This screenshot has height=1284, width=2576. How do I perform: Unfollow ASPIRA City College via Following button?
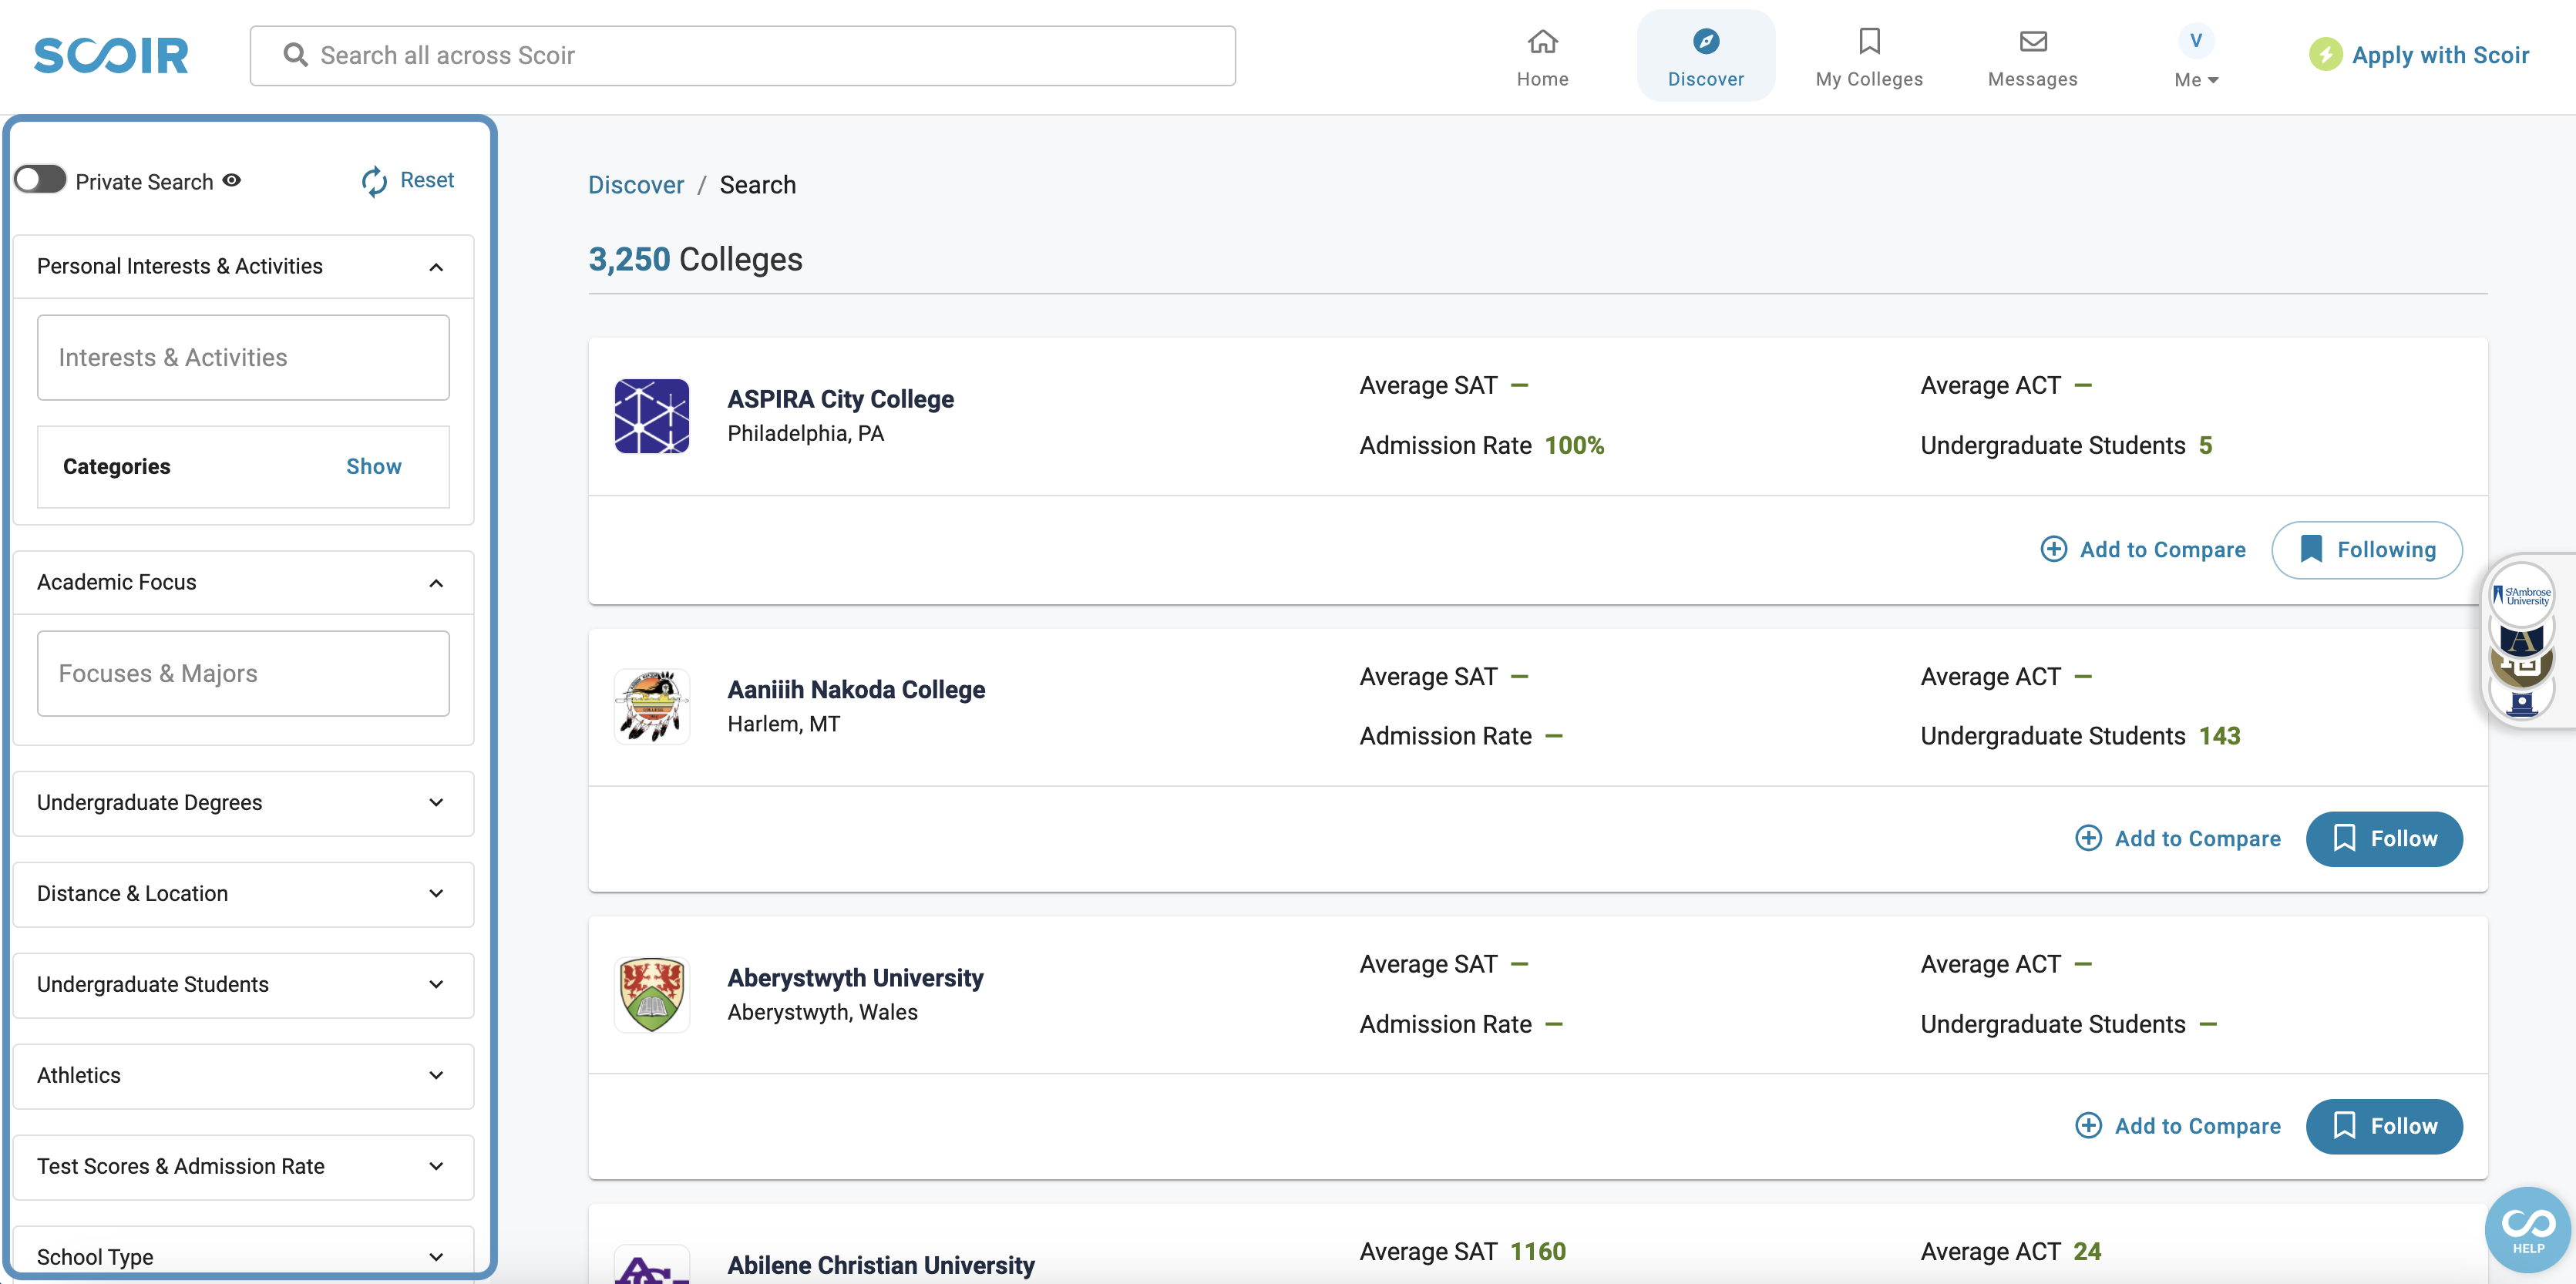pyautogui.click(x=2367, y=550)
